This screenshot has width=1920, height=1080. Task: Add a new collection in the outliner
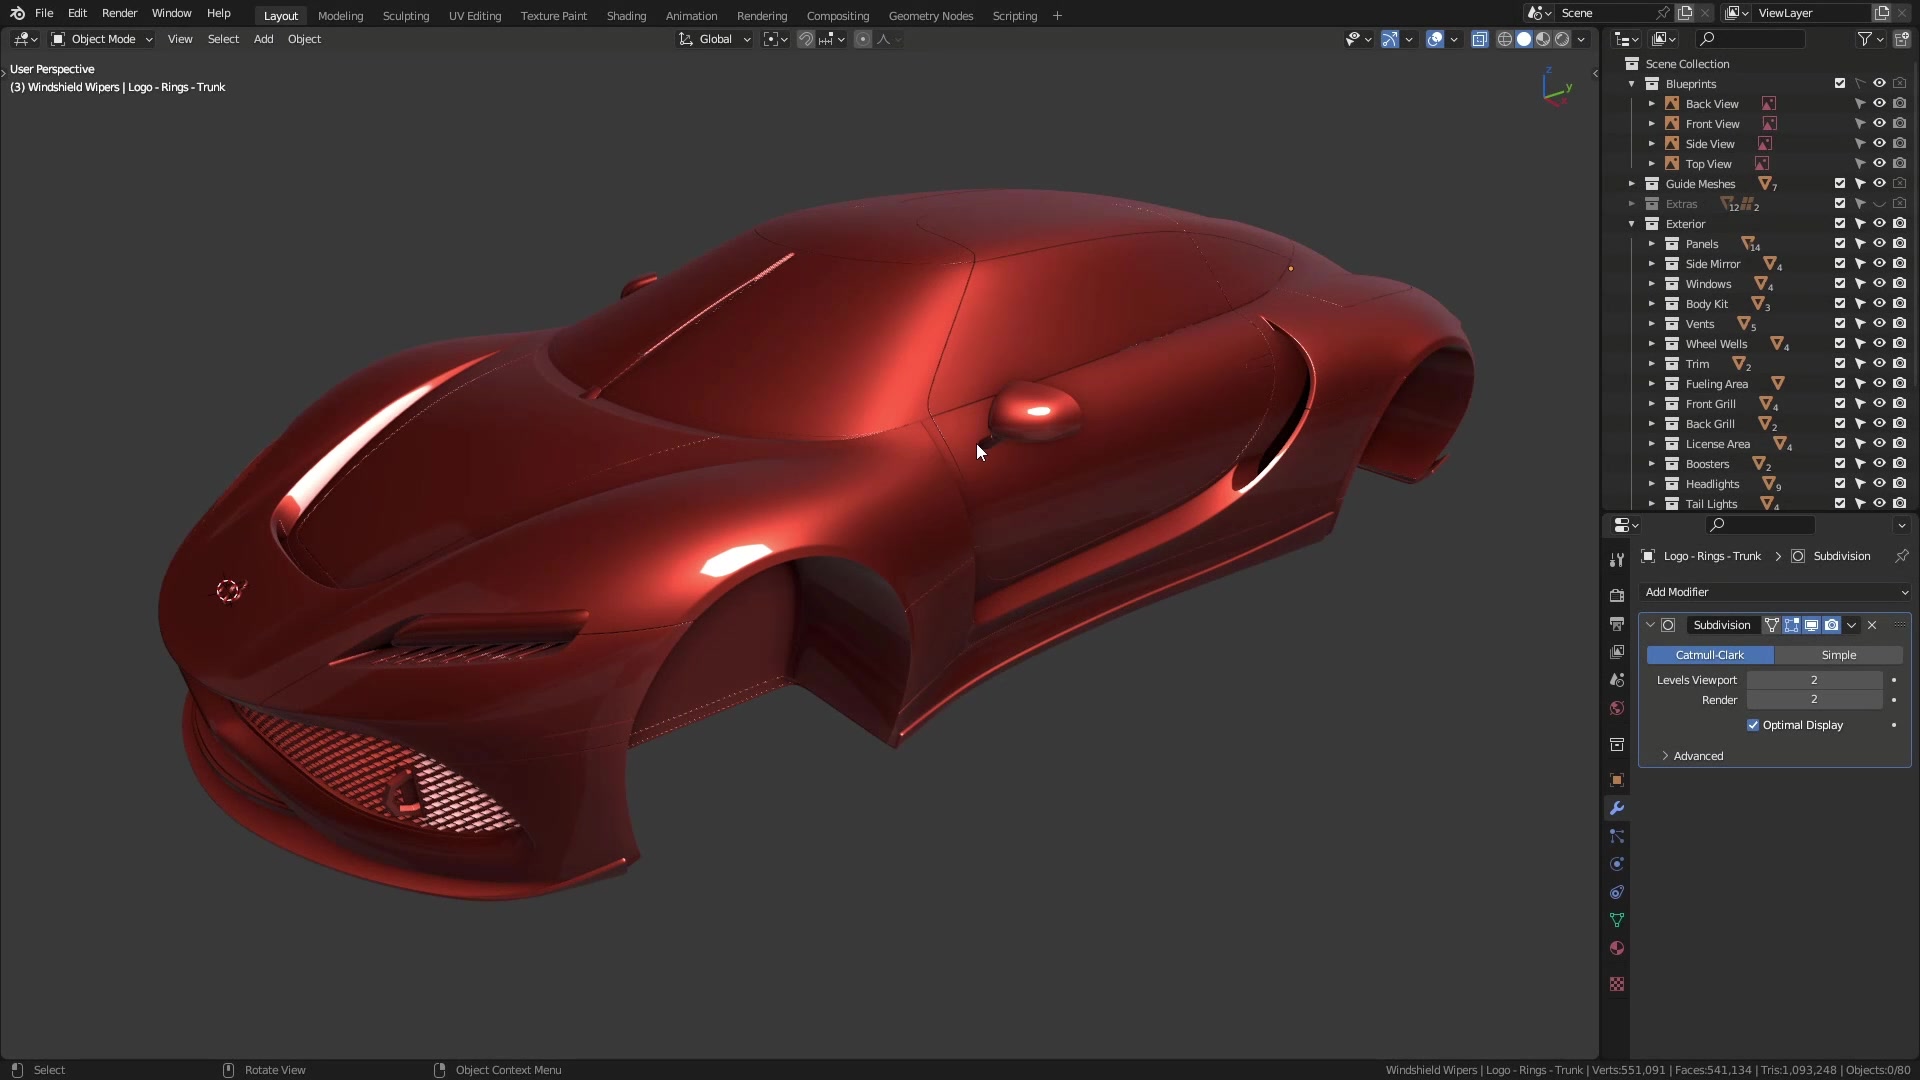click(1902, 39)
